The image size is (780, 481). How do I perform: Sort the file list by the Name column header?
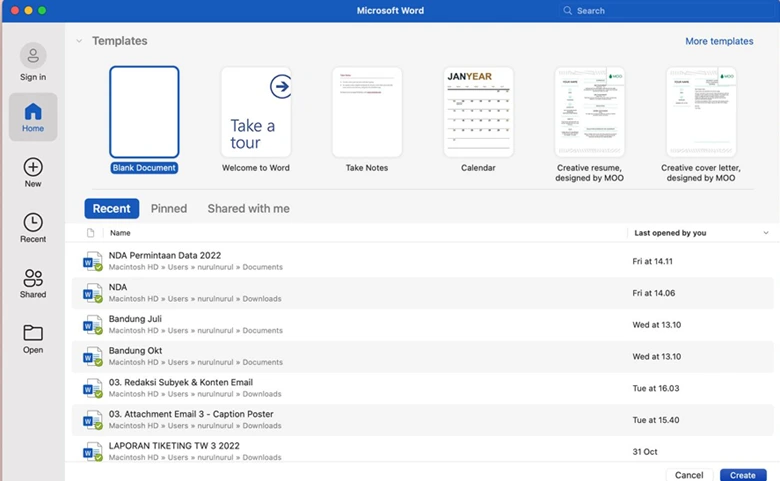[x=120, y=233]
